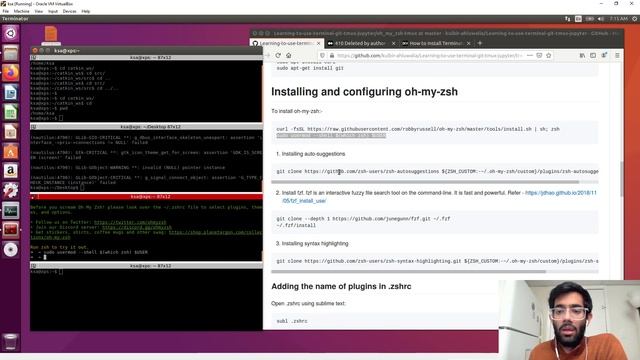Launch Firefox from the Ubuntu dock
The height and width of the screenshot is (360, 640).
[x=10, y=73]
